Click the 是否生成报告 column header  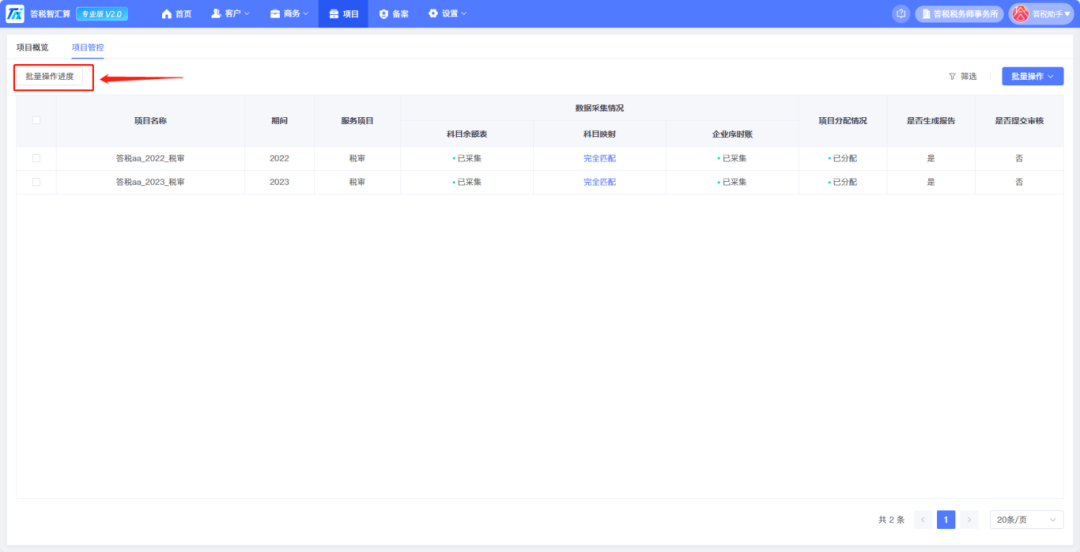[x=931, y=121]
